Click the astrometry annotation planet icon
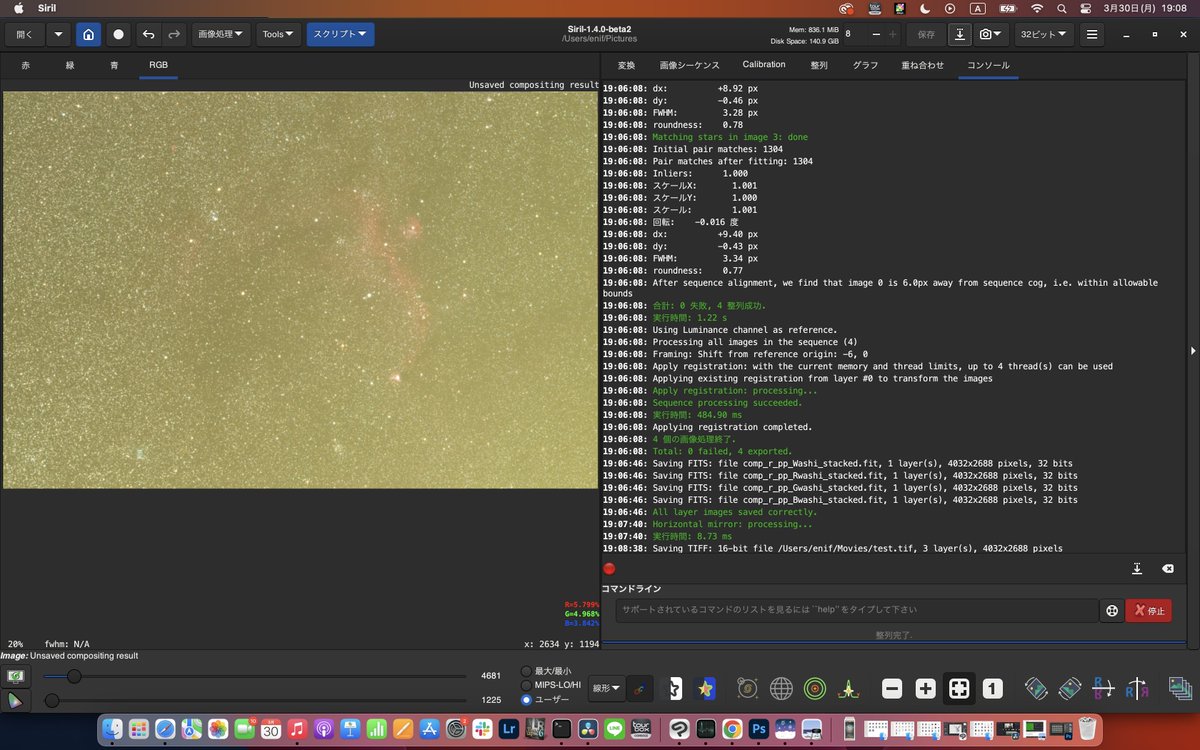Viewport: 1200px width, 750px height. click(747, 688)
